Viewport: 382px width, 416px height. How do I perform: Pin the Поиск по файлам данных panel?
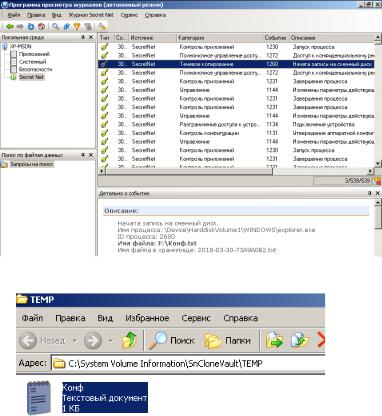point(83,155)
